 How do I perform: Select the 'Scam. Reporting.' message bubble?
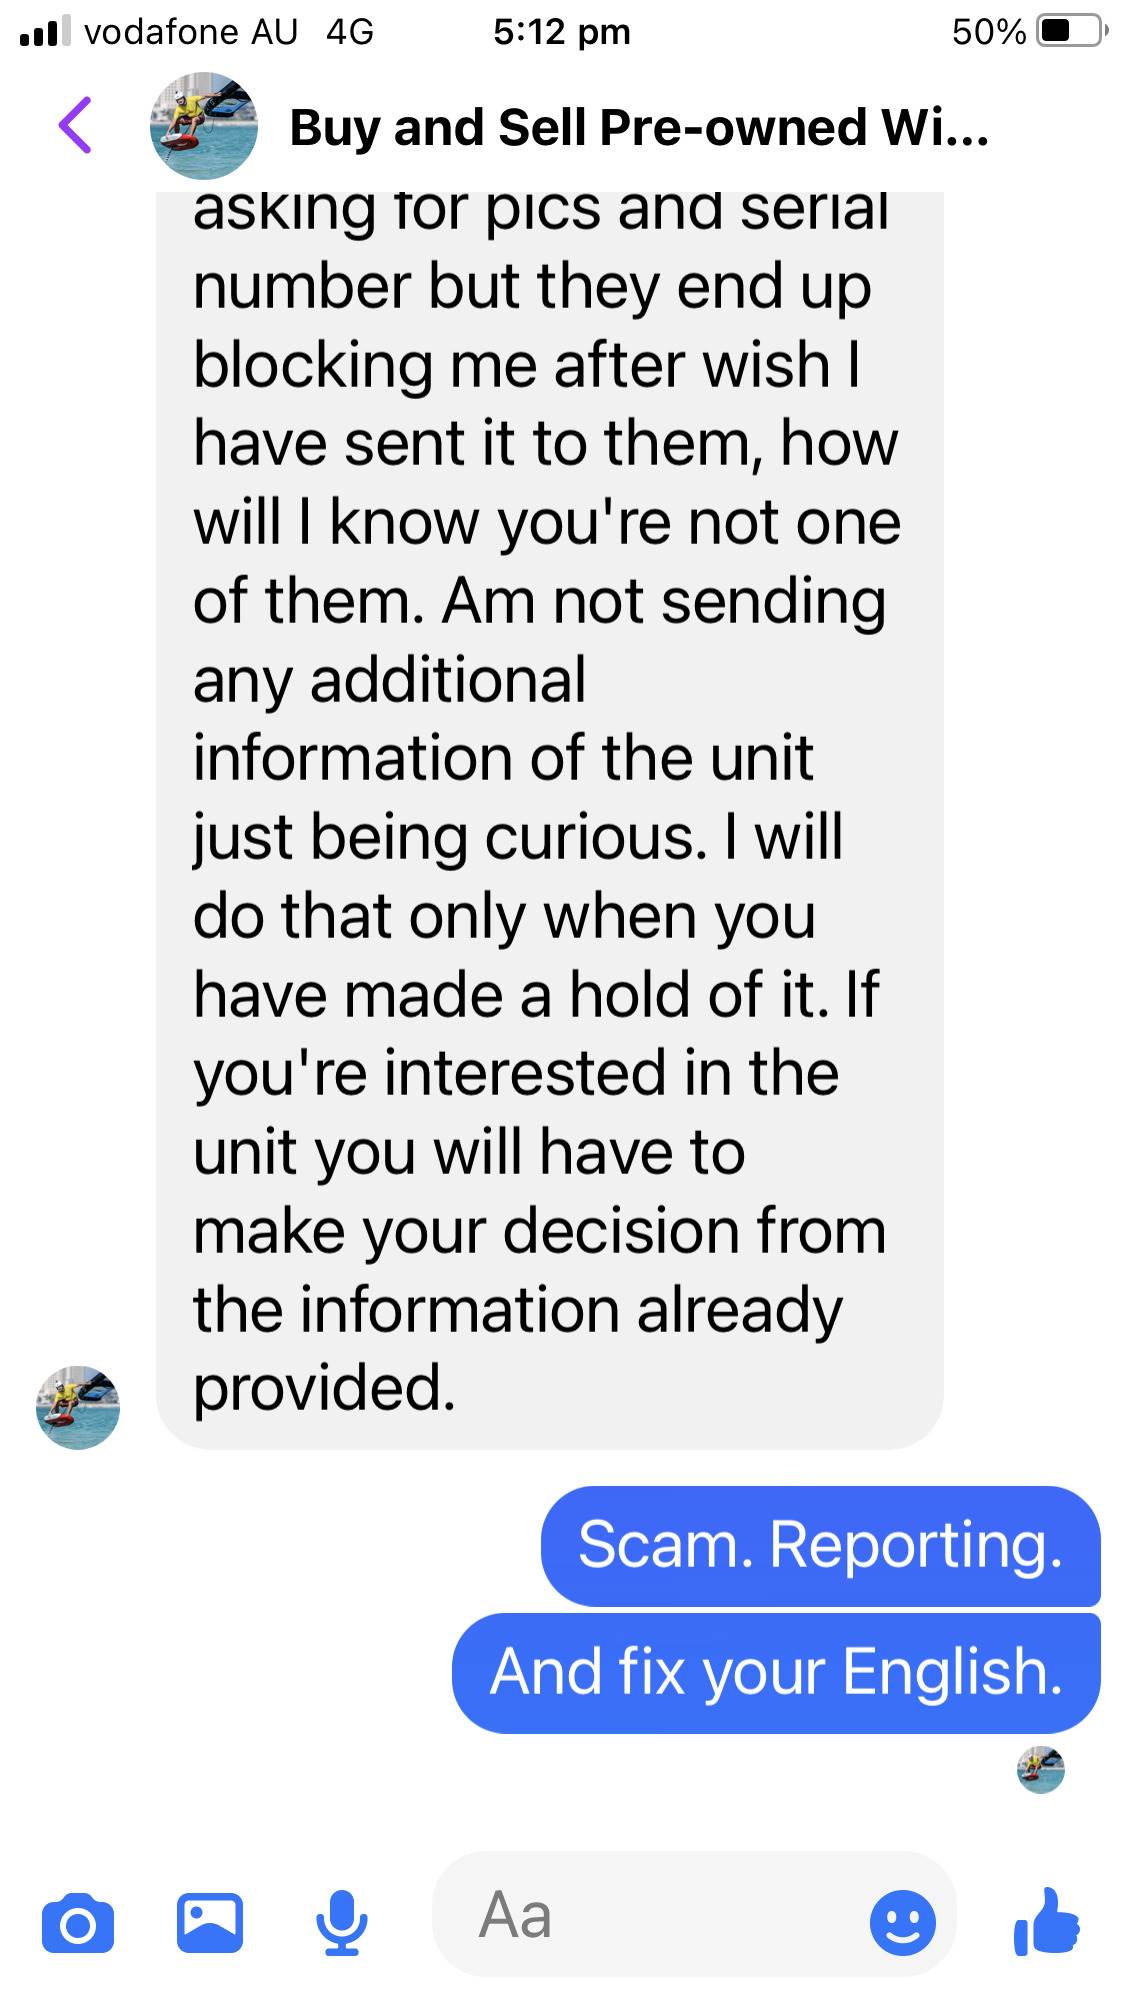click(821, 1546)
